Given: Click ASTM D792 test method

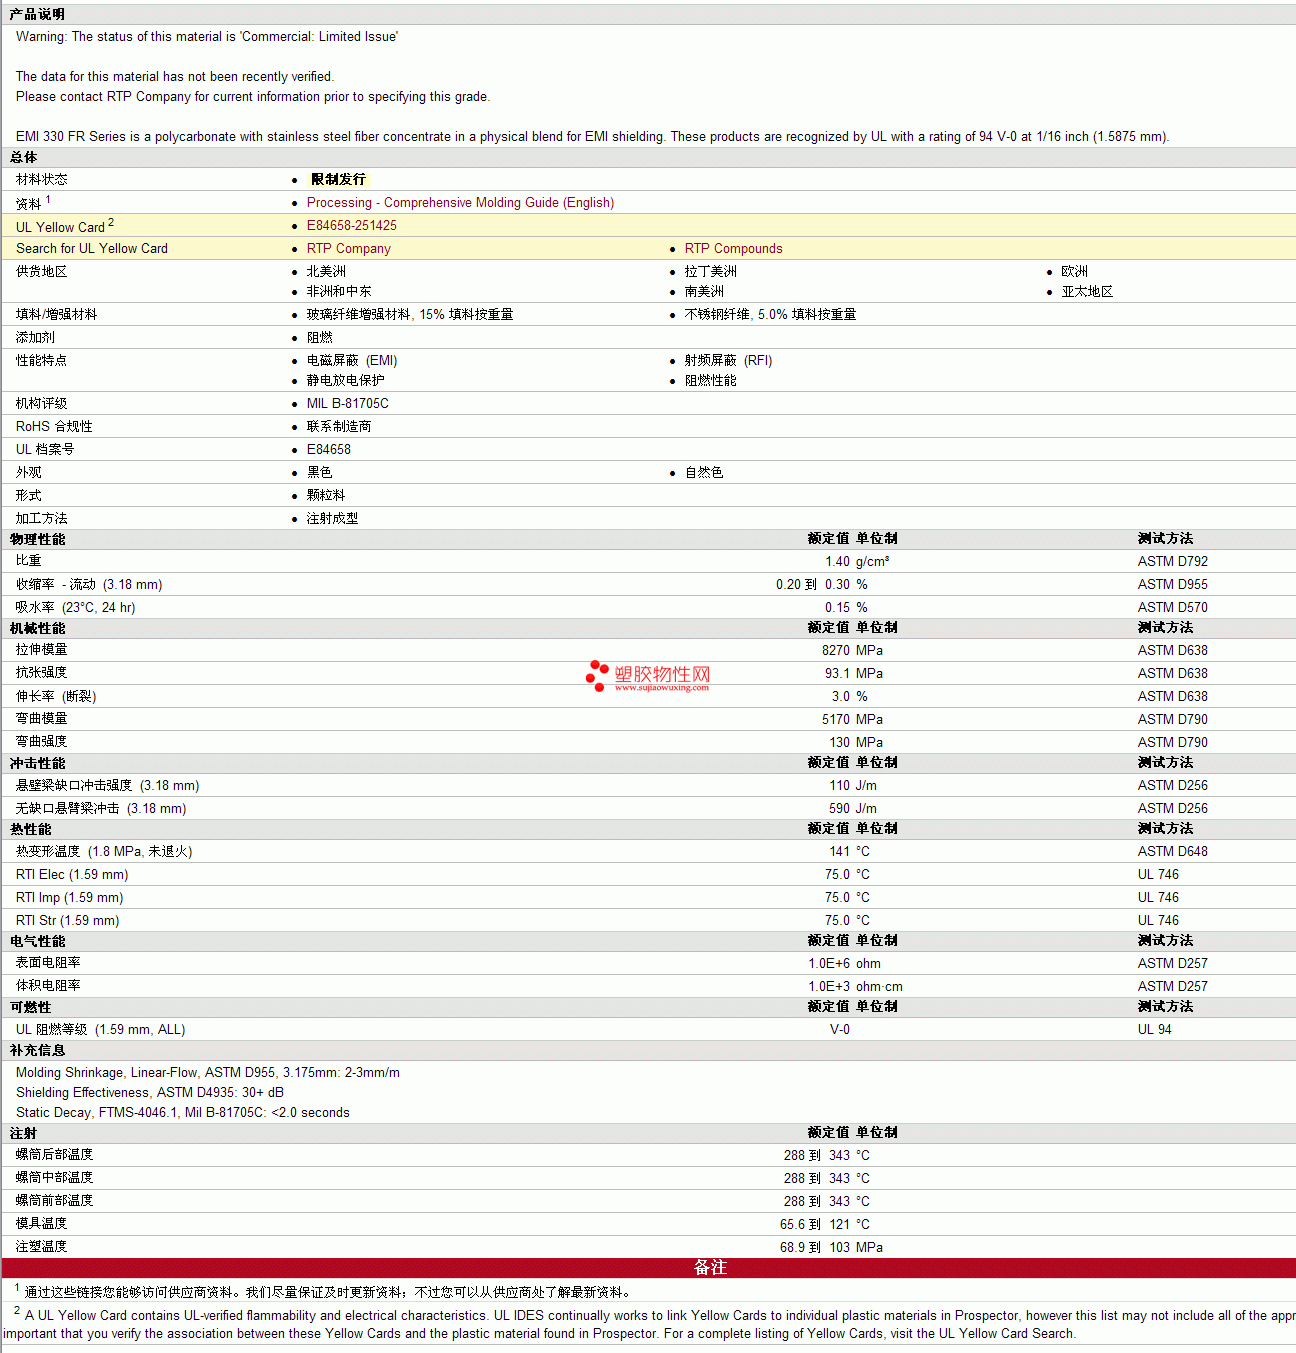Looking at the screenshot, I should [1172, 561].
